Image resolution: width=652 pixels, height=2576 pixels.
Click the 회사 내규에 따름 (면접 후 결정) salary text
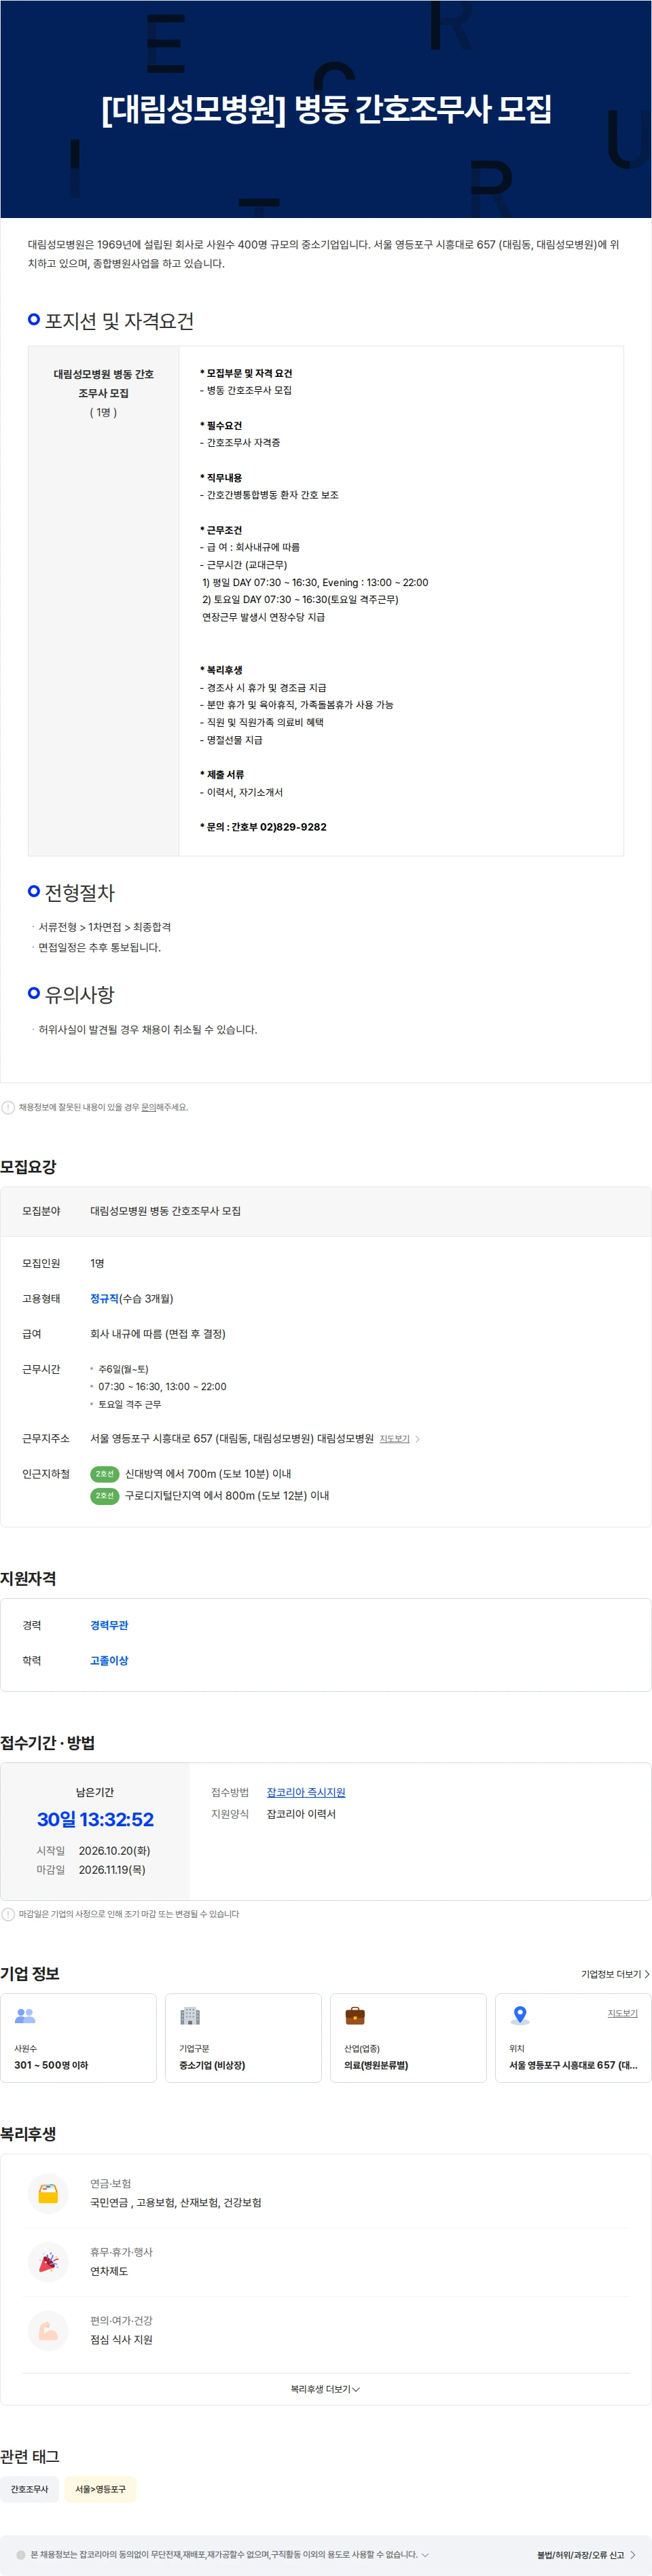click(158, 1334)
